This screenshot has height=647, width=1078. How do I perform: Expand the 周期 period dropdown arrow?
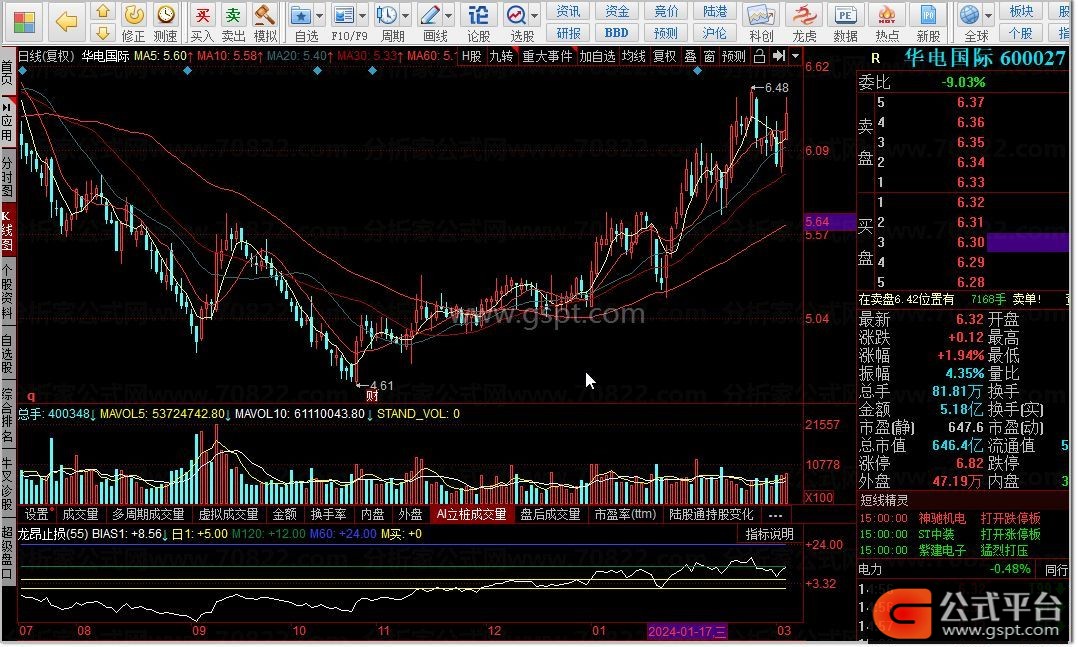click(405, 15)
